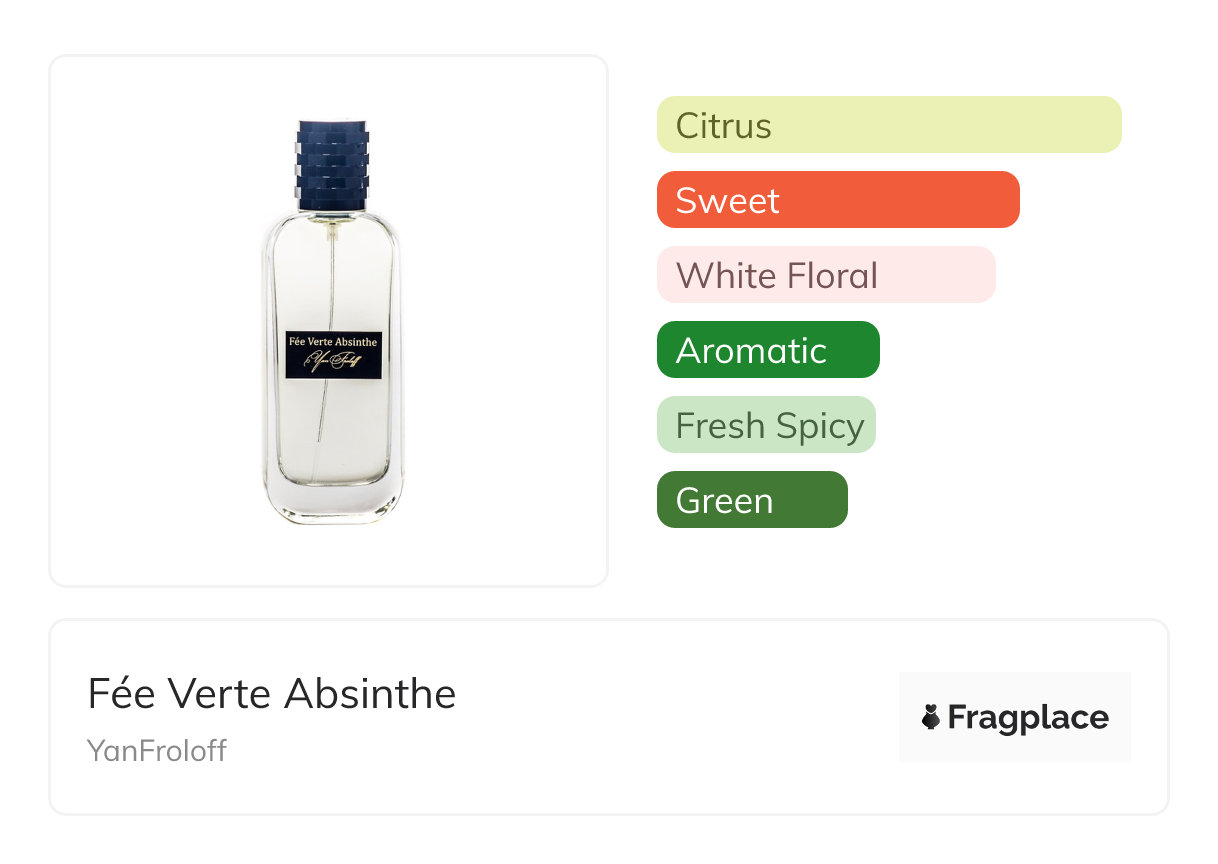The image size is (1218, 864).
Task: Select the Fresh Spicy accord bar
Action: [766, 425]
